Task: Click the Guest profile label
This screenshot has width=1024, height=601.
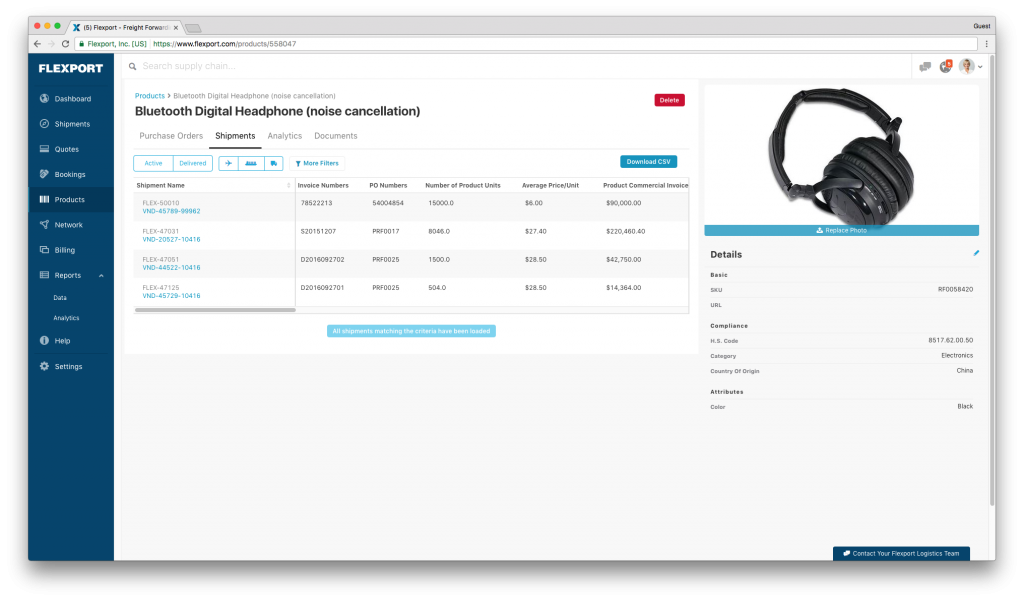Action: click(x=982, y=26)
